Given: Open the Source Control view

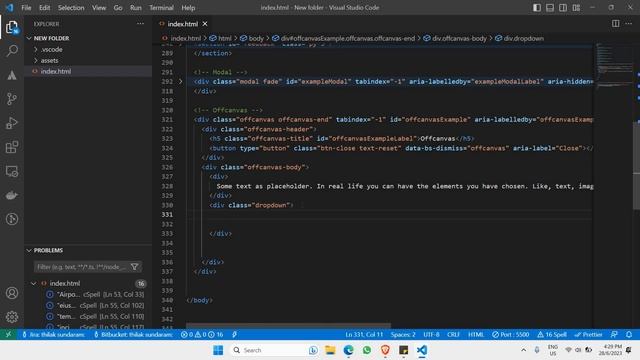Looking at the screenshot, I should click(12, 99).
